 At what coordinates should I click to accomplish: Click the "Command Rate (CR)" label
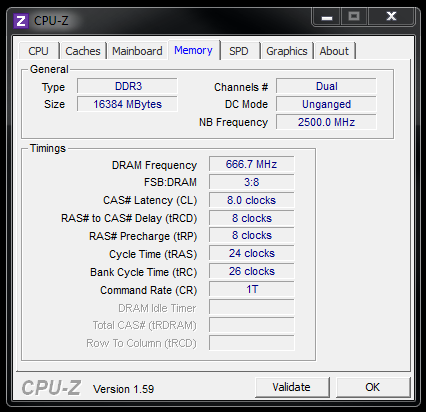coord(149,290)
